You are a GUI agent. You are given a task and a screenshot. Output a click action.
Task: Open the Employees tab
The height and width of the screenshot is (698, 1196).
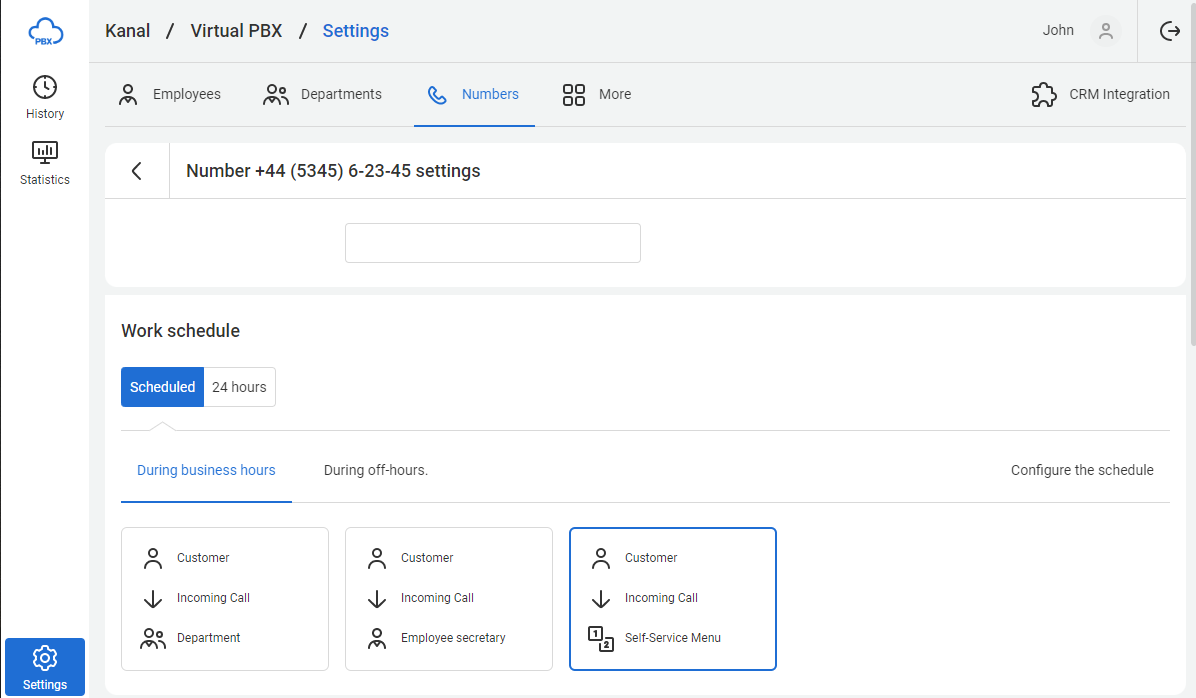coord(170,95)
